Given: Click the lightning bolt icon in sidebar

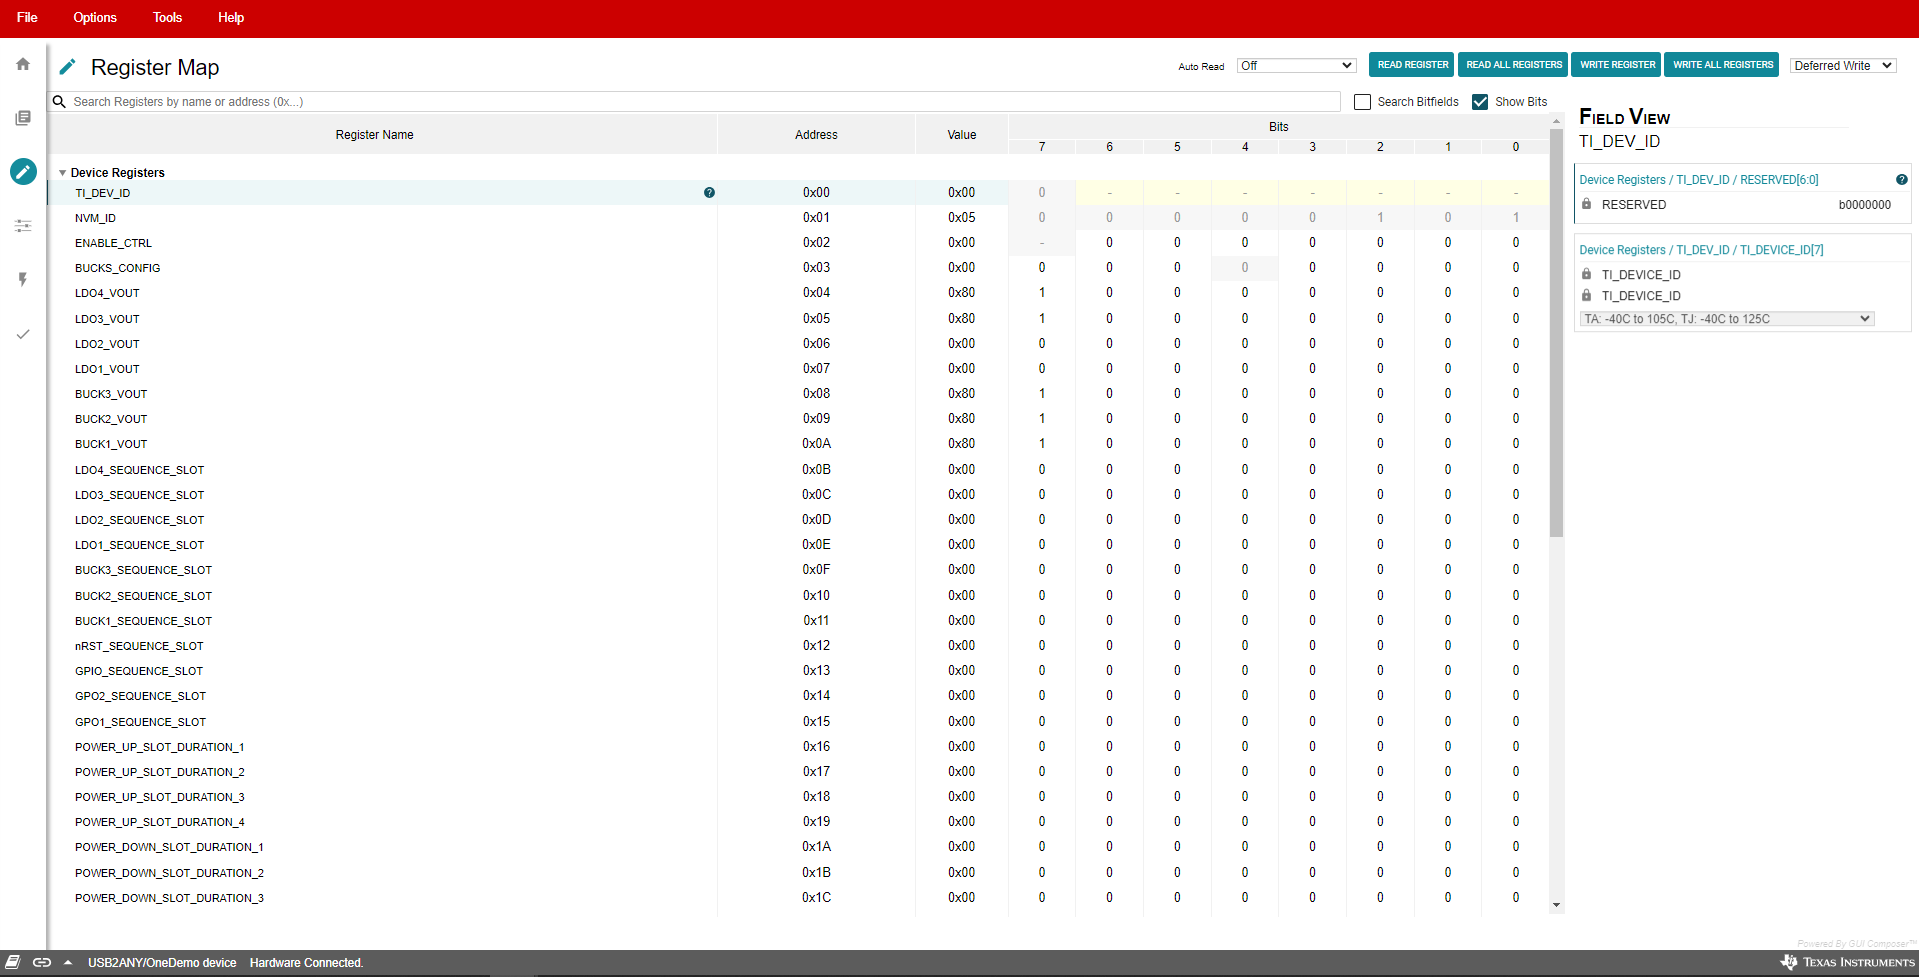Looking at the screenshot, I should click(x=23, y=280).
